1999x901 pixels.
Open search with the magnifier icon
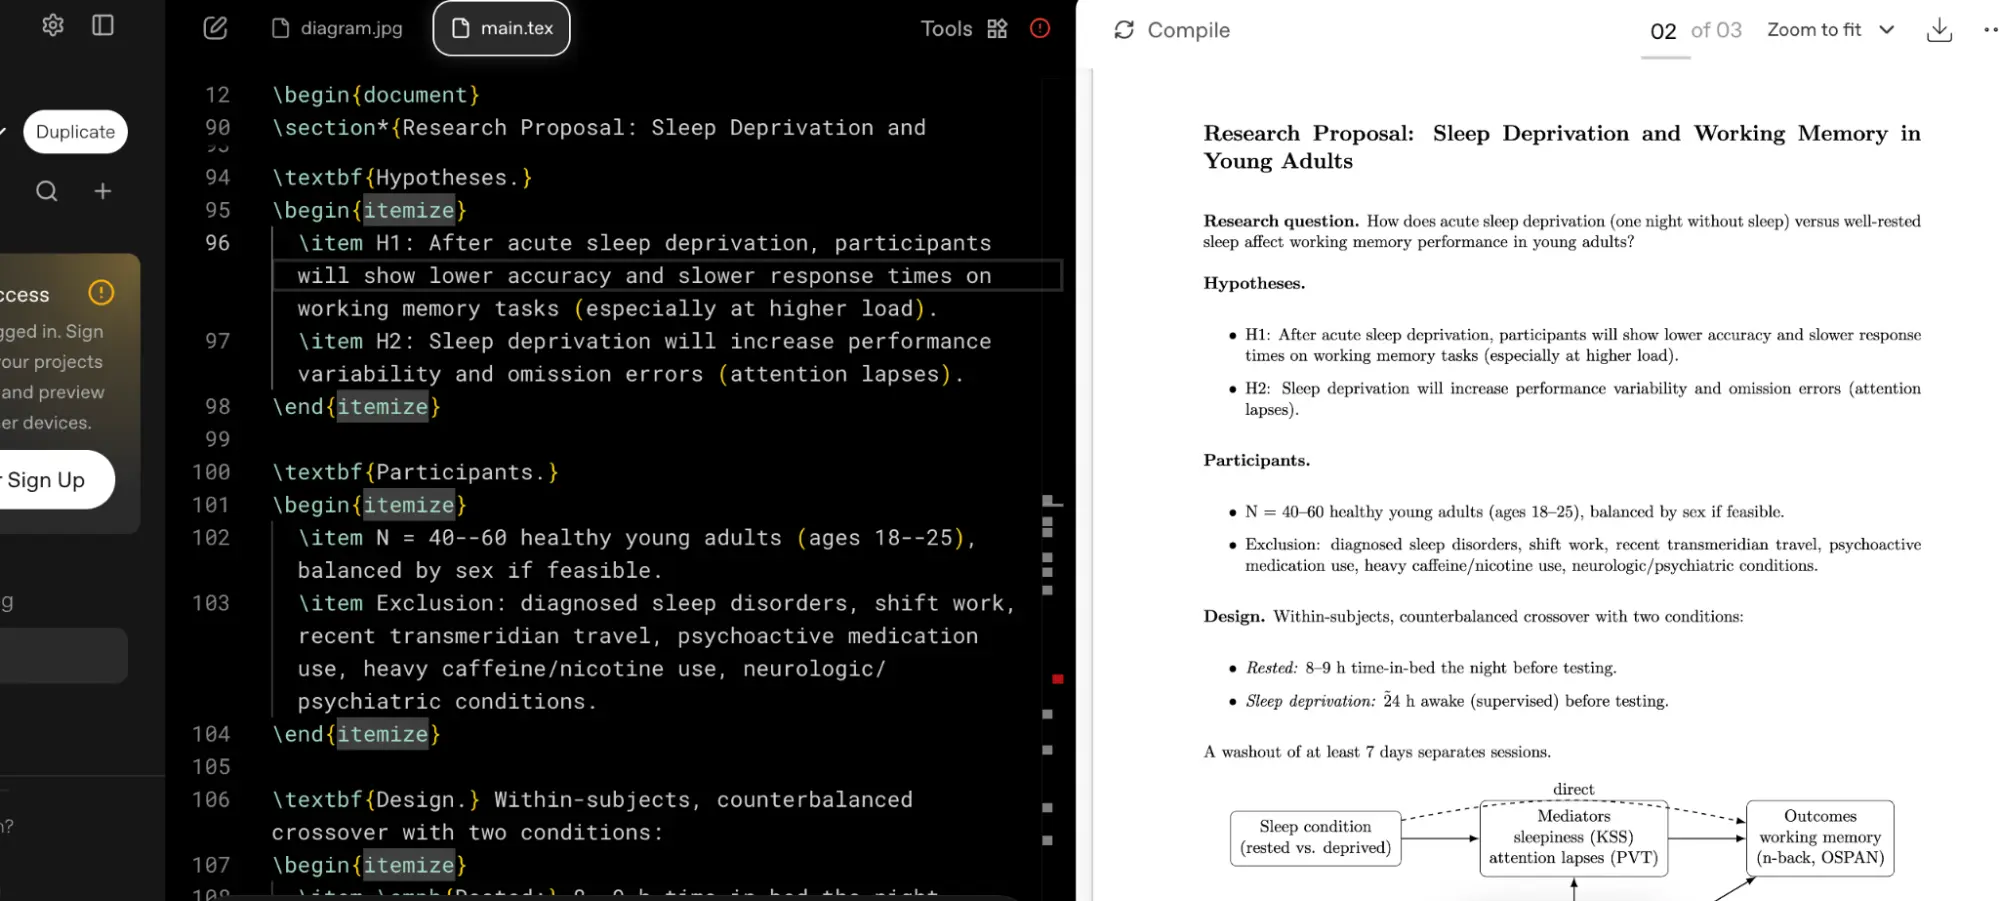(x=47, y=191)
